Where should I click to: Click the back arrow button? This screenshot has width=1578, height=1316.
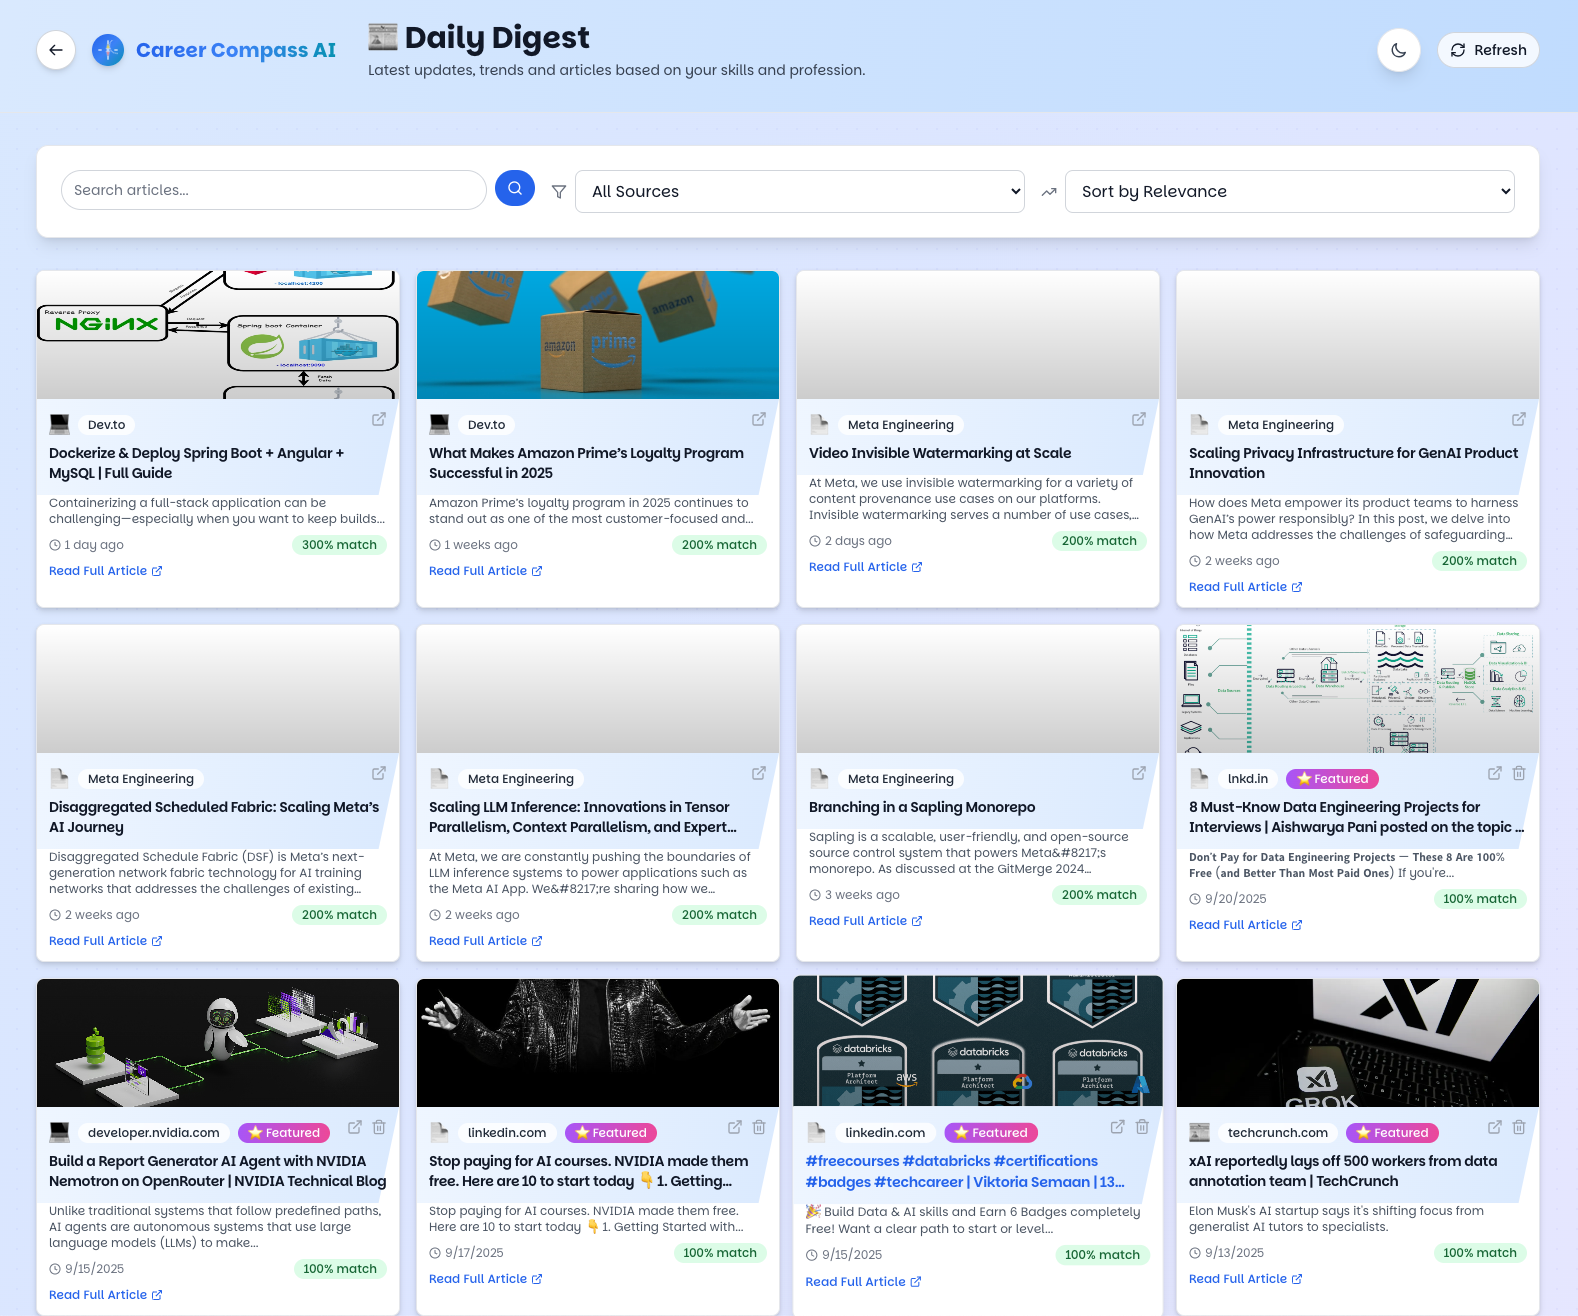(56, 50)
